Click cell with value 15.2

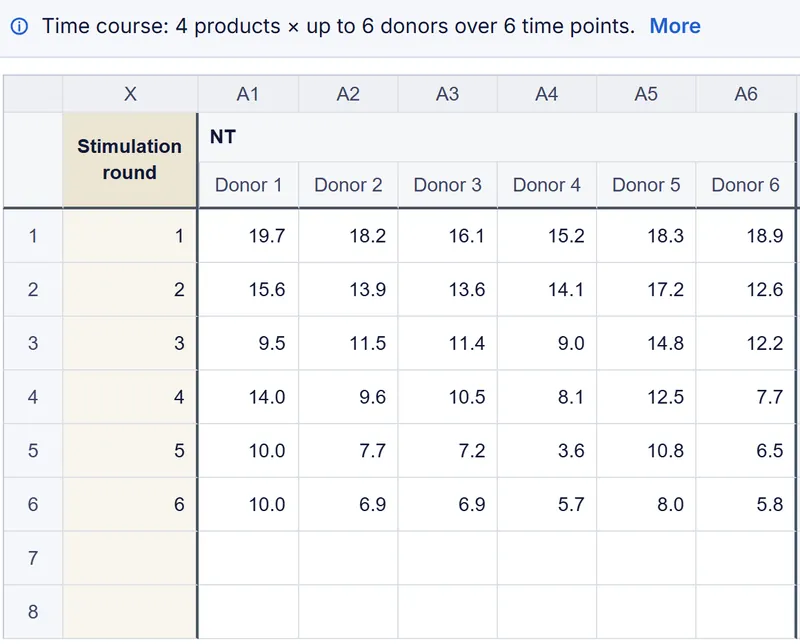pyautogui.click(x=546, y=236)
